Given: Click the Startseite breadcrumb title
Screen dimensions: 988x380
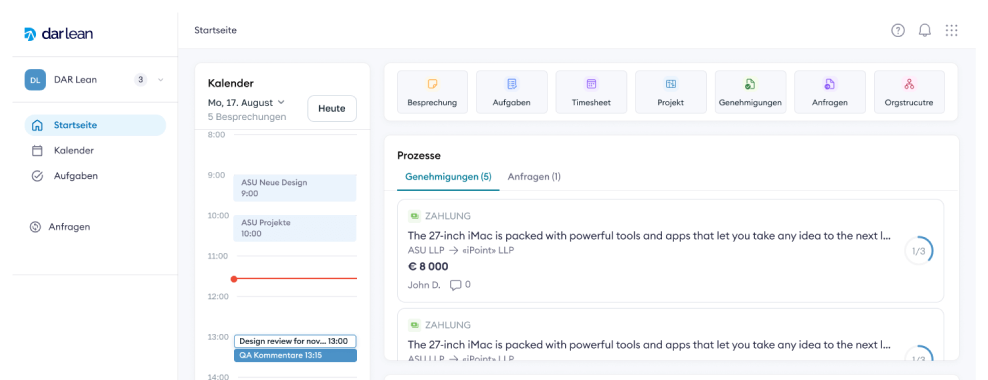Looking at the screenshot, I should pos(215,30).
